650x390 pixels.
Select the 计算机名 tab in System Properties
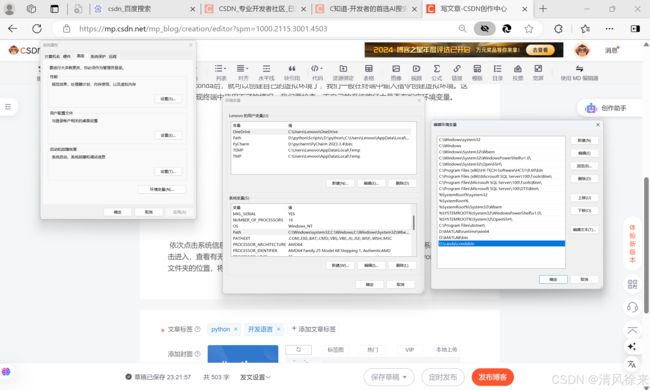tap(52, 56)
